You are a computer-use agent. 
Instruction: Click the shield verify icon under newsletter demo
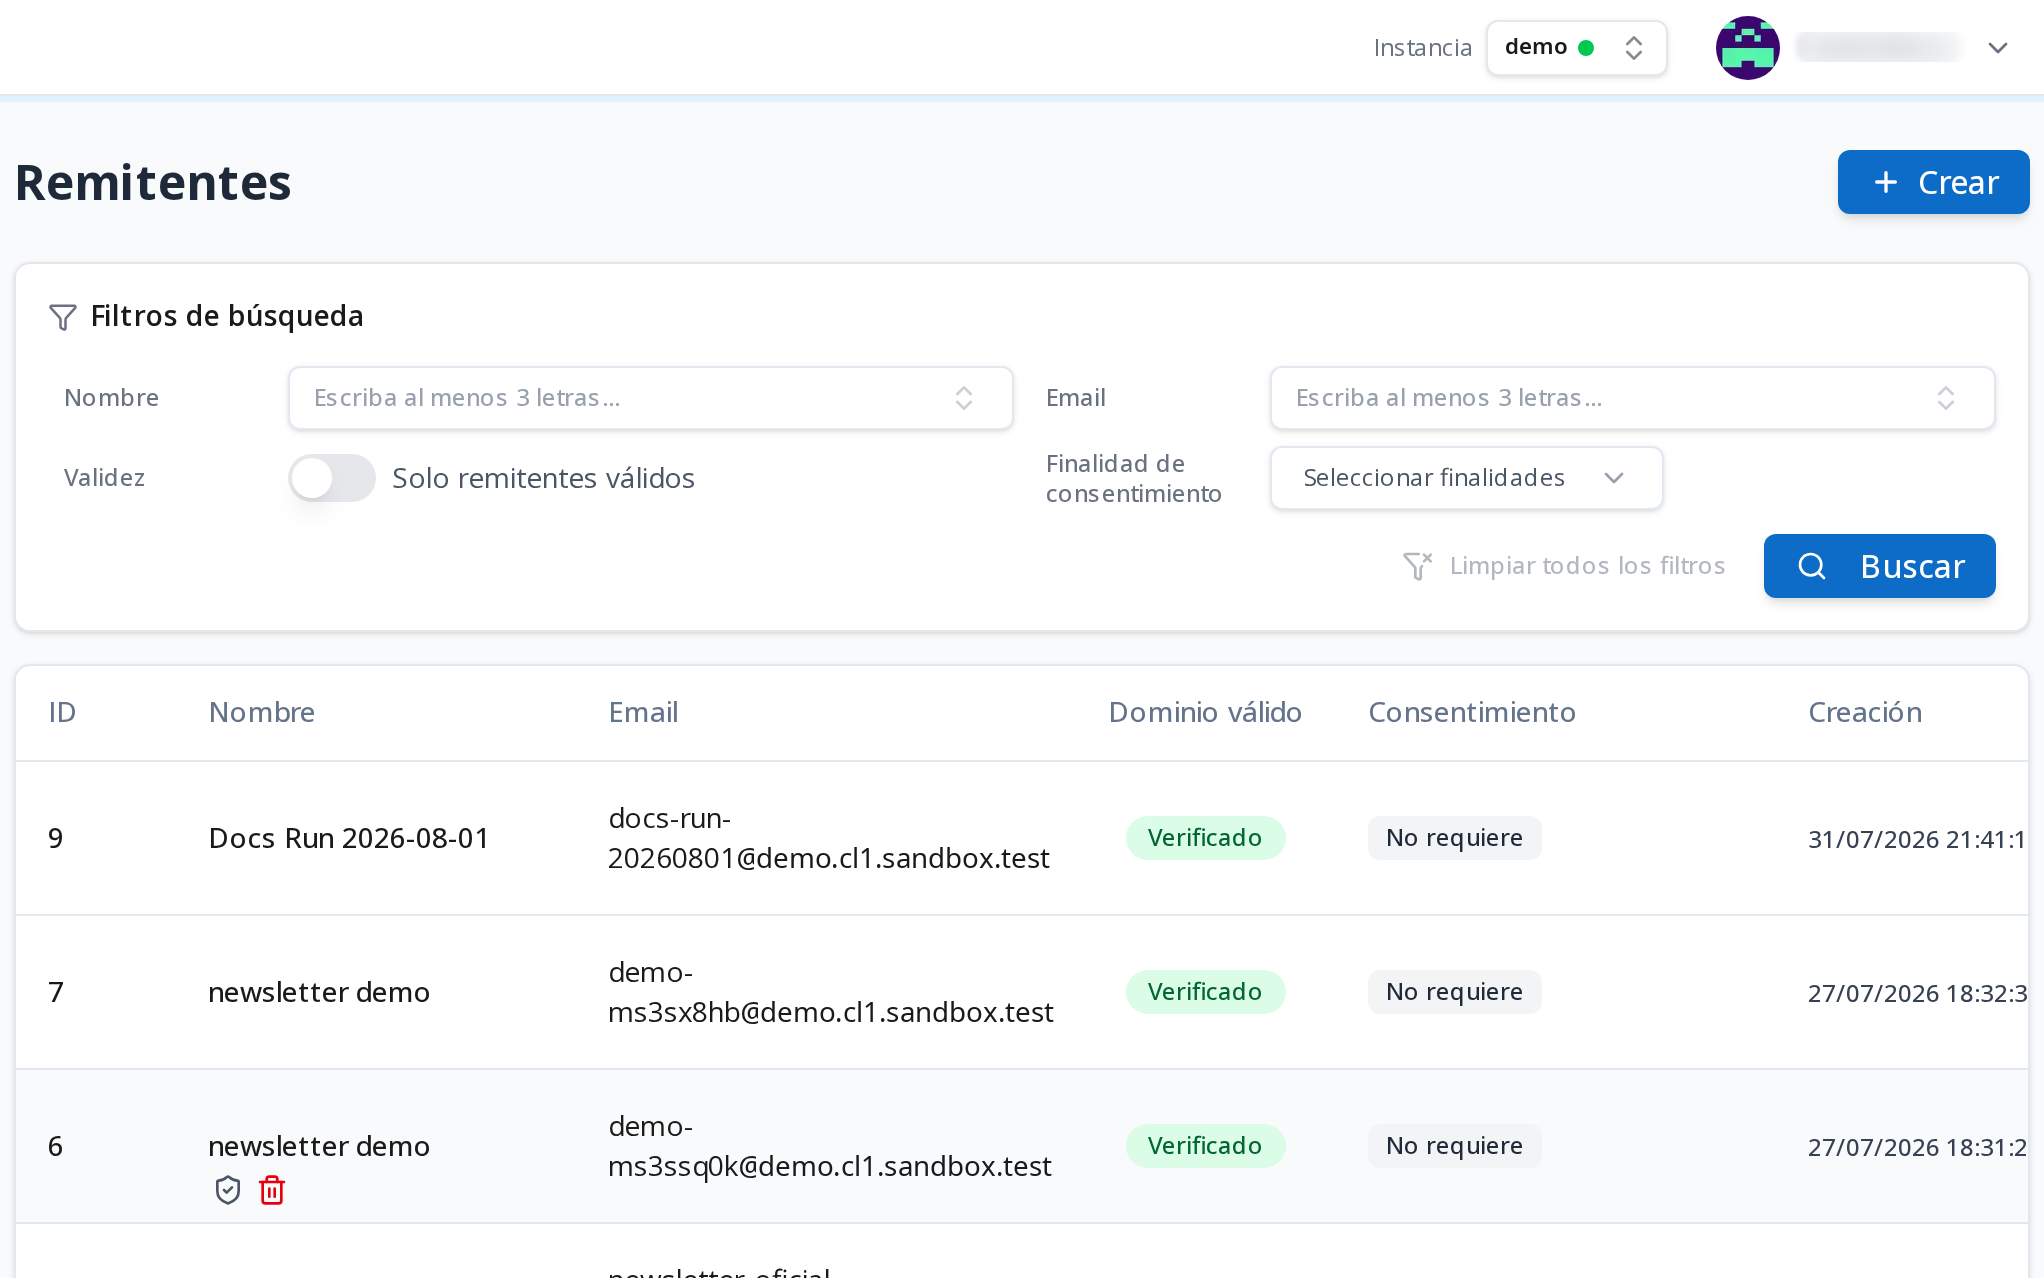coord(228,1190)
